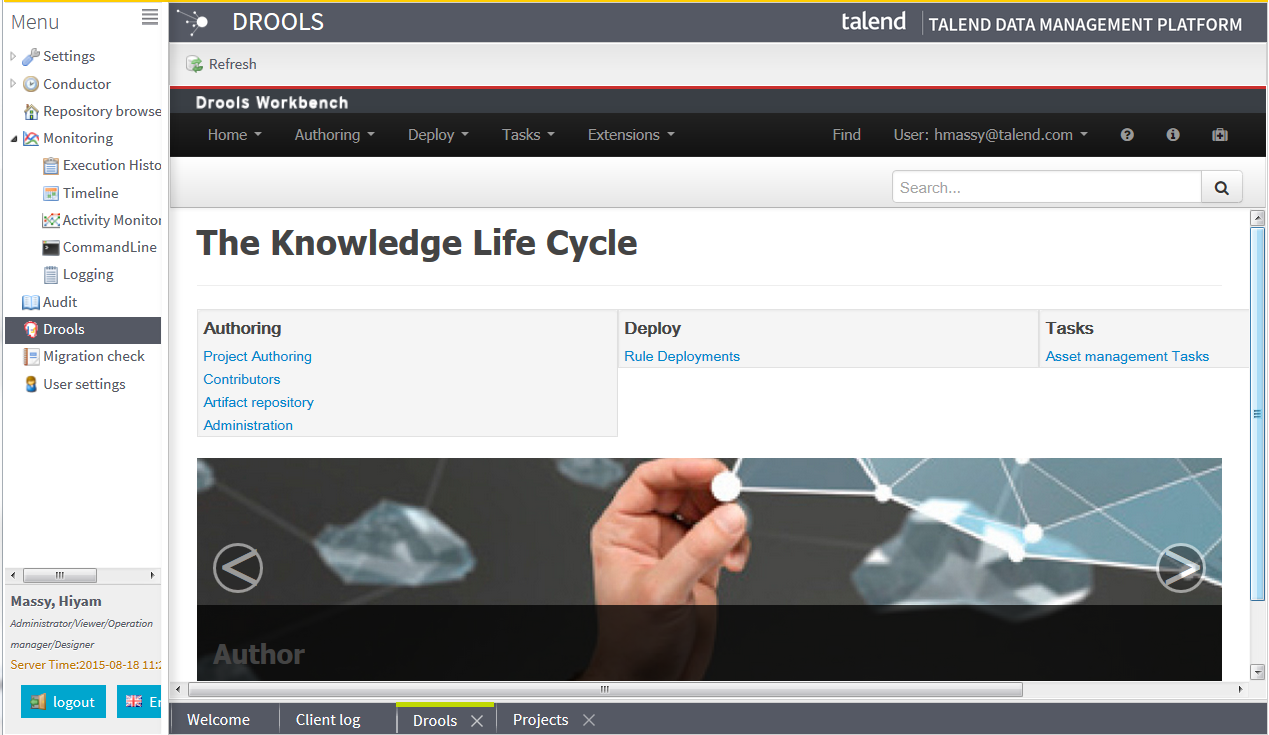
Task: Open the Logging menu entry
Action: (88, 274)
